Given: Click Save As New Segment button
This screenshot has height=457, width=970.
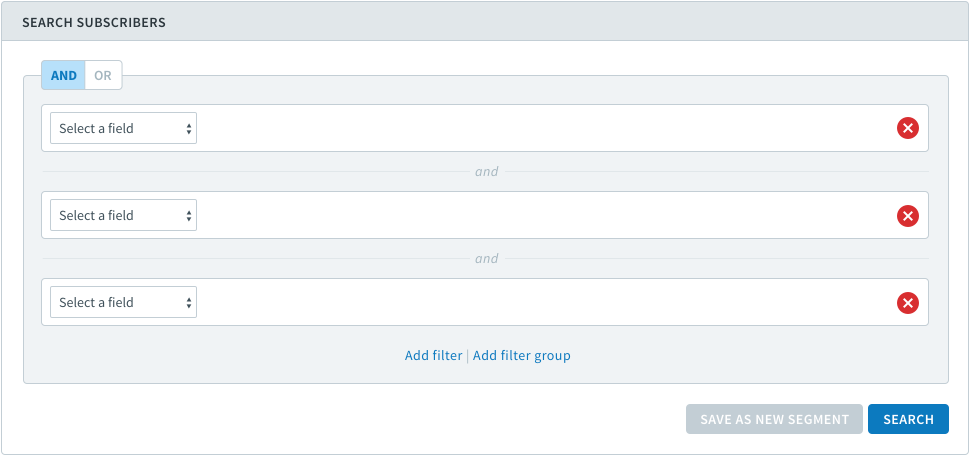Looking at the screenshot, I should [774, 419].
